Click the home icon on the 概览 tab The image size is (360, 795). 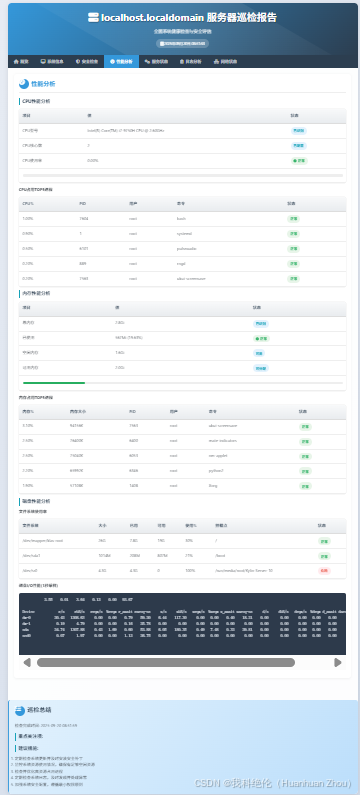tap(16, 61)
